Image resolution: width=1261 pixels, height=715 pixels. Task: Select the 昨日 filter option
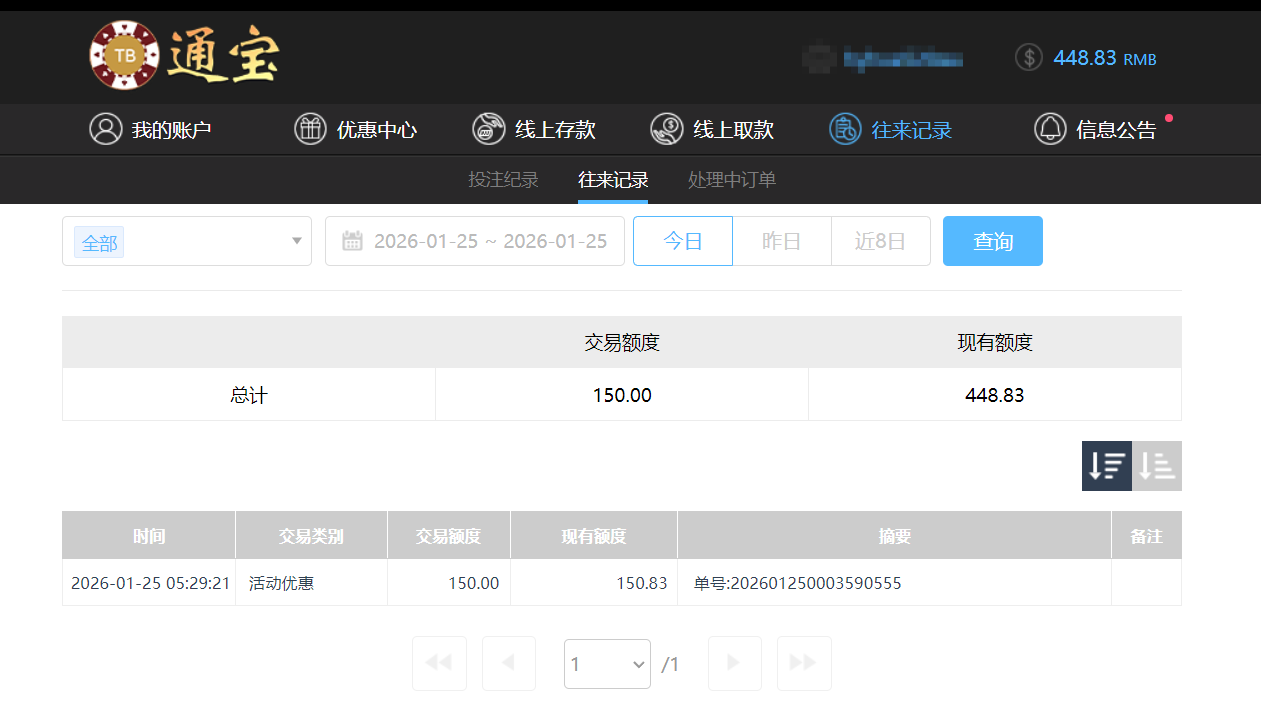tap(782, 240)
